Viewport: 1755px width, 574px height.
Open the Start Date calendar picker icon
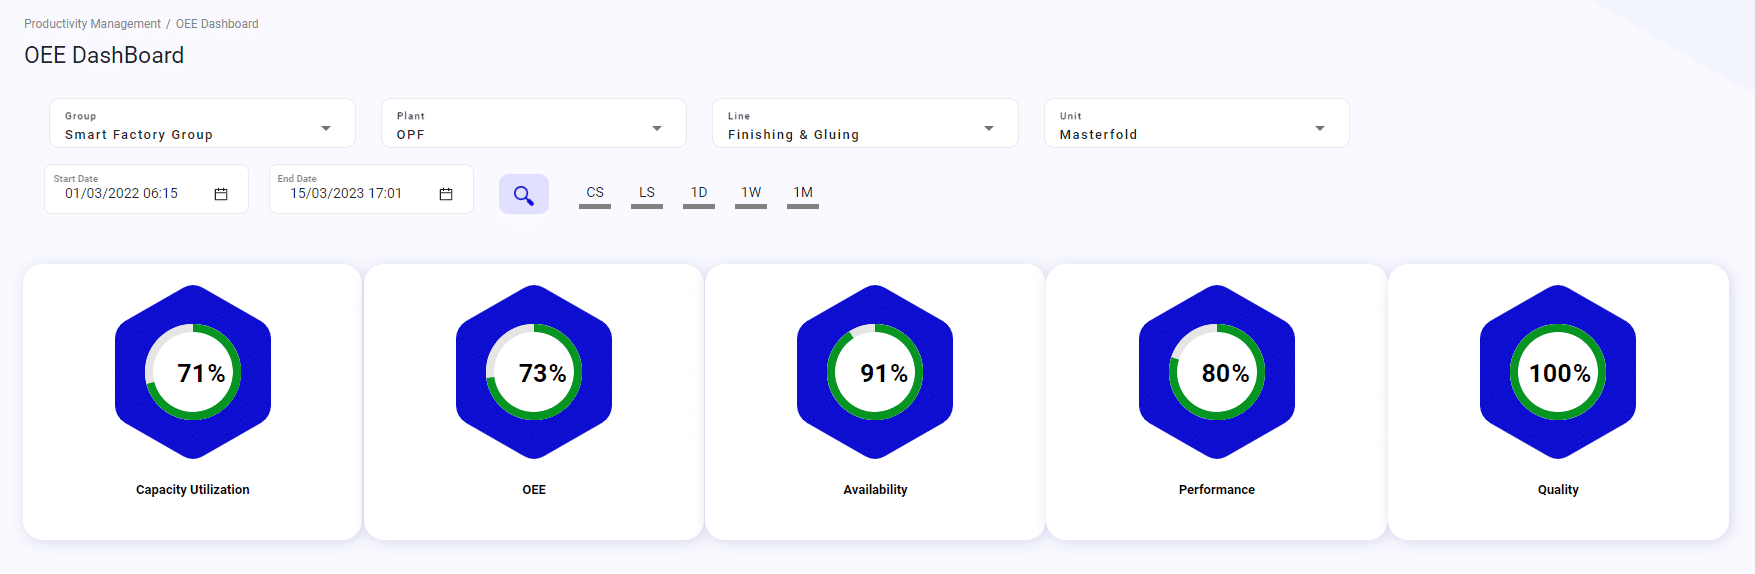click(221, 194)
